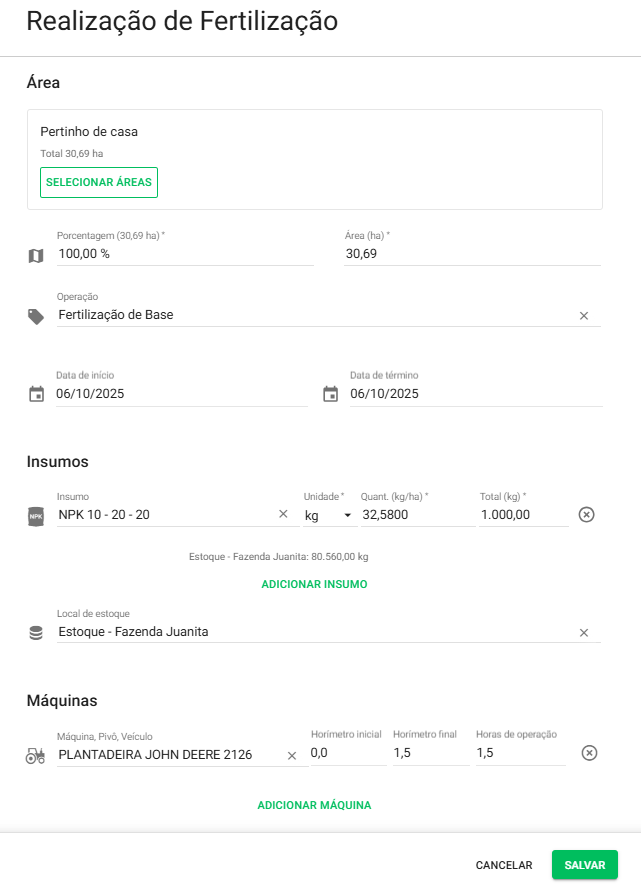Image resolution: width=641 pixels, height=886 pixels.
Task: Click the map icon beside Porcentagem field
Action: [x=36, y=256]
